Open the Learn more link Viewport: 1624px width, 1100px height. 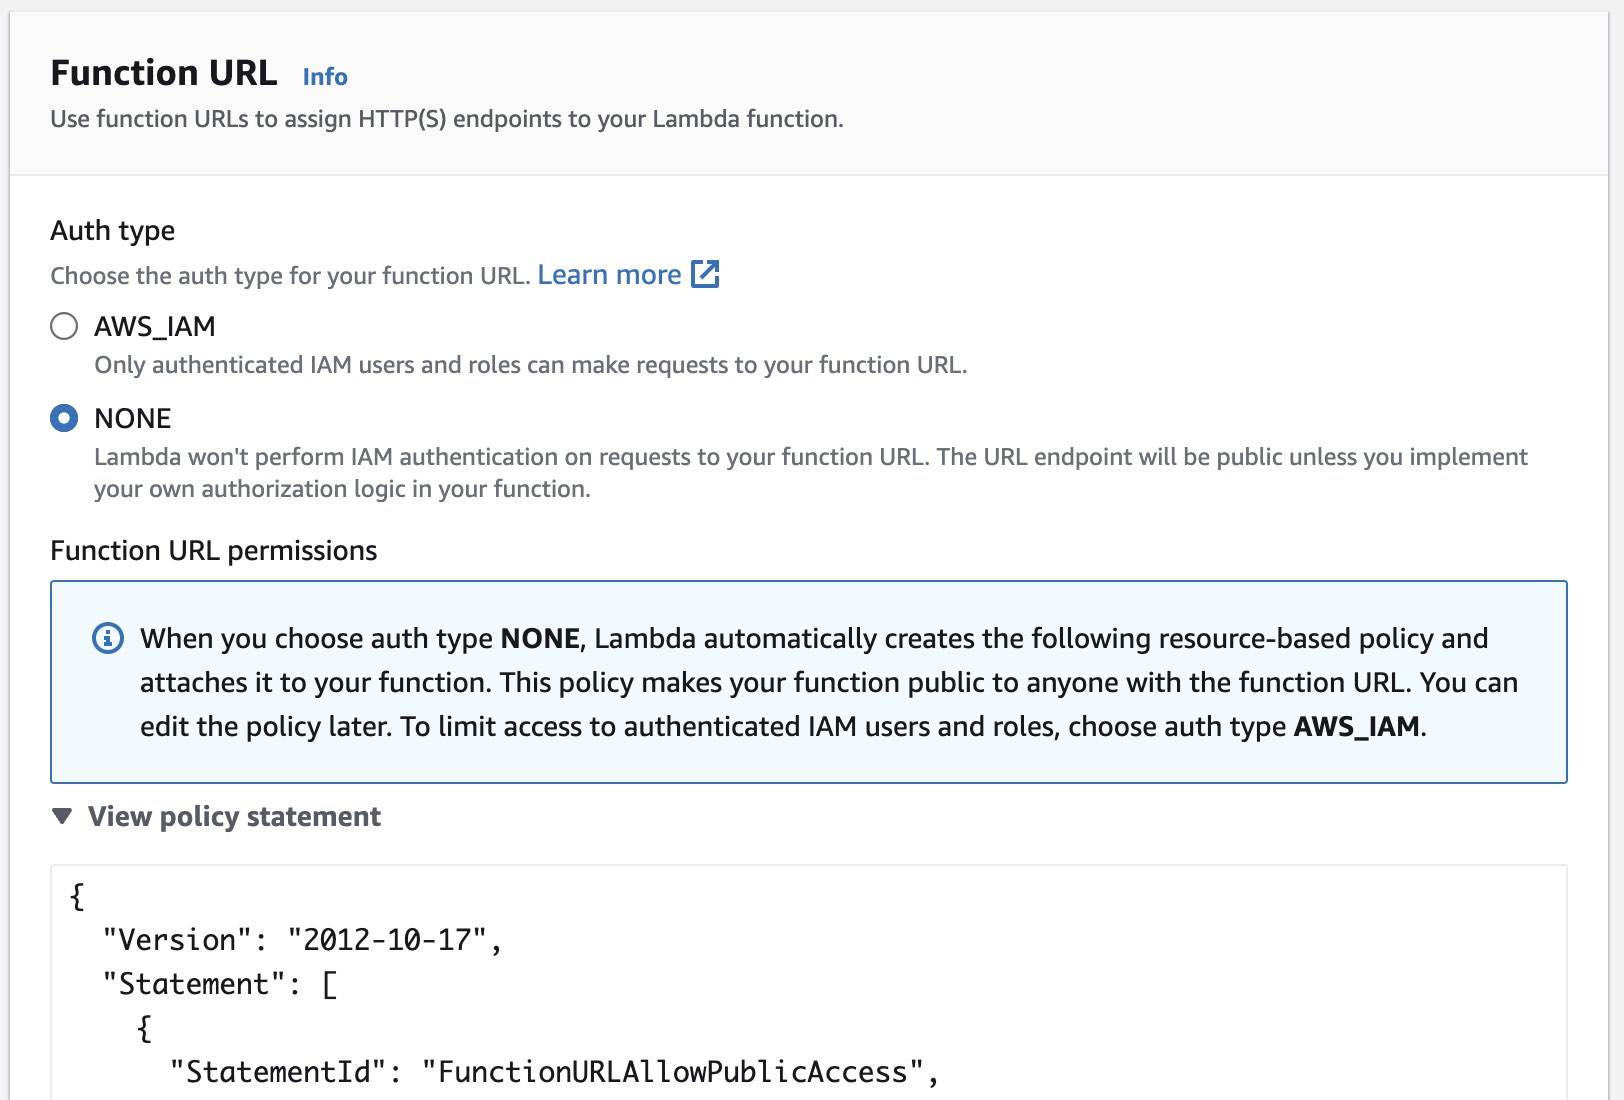[609, 275]
